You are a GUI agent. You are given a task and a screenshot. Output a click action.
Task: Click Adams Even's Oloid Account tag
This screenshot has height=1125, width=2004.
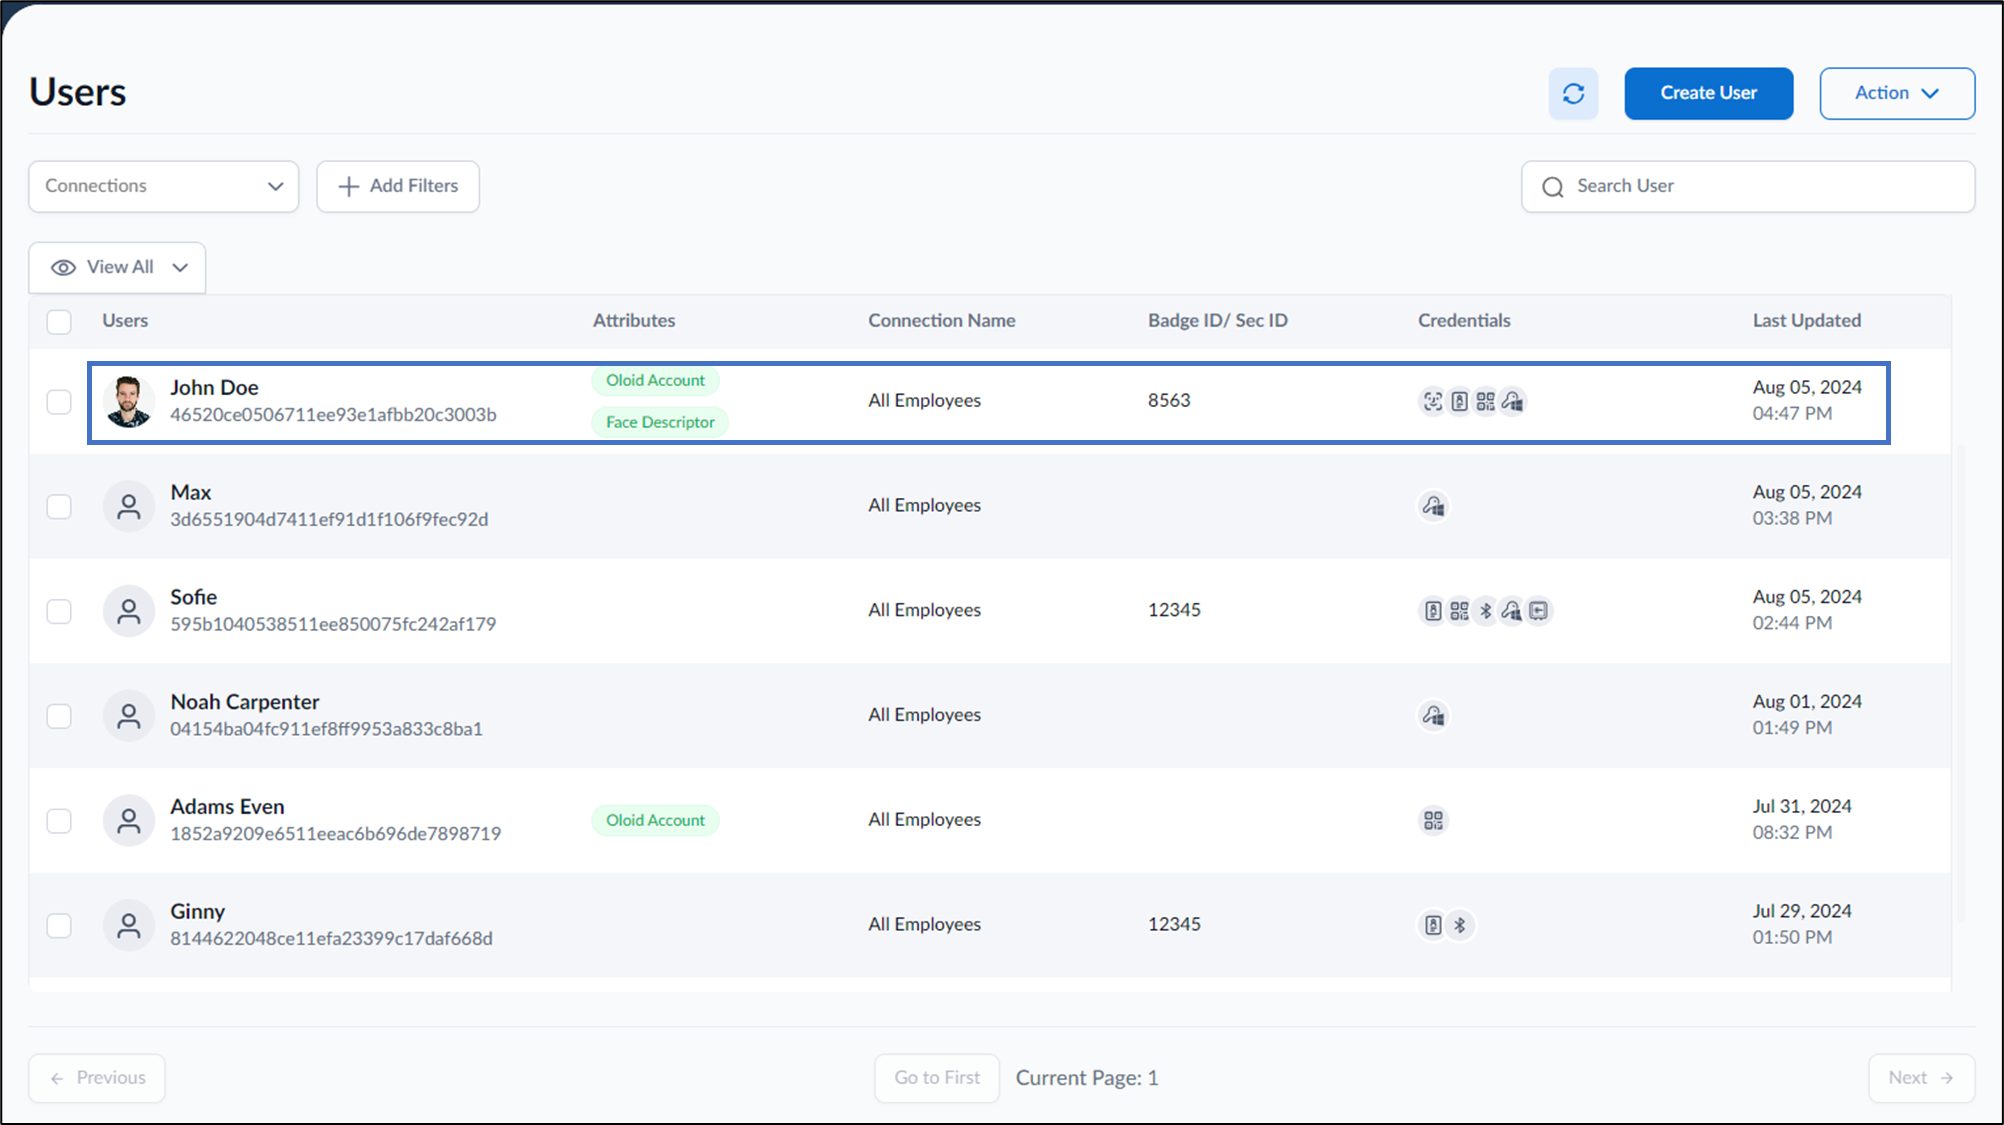[655, 820]
